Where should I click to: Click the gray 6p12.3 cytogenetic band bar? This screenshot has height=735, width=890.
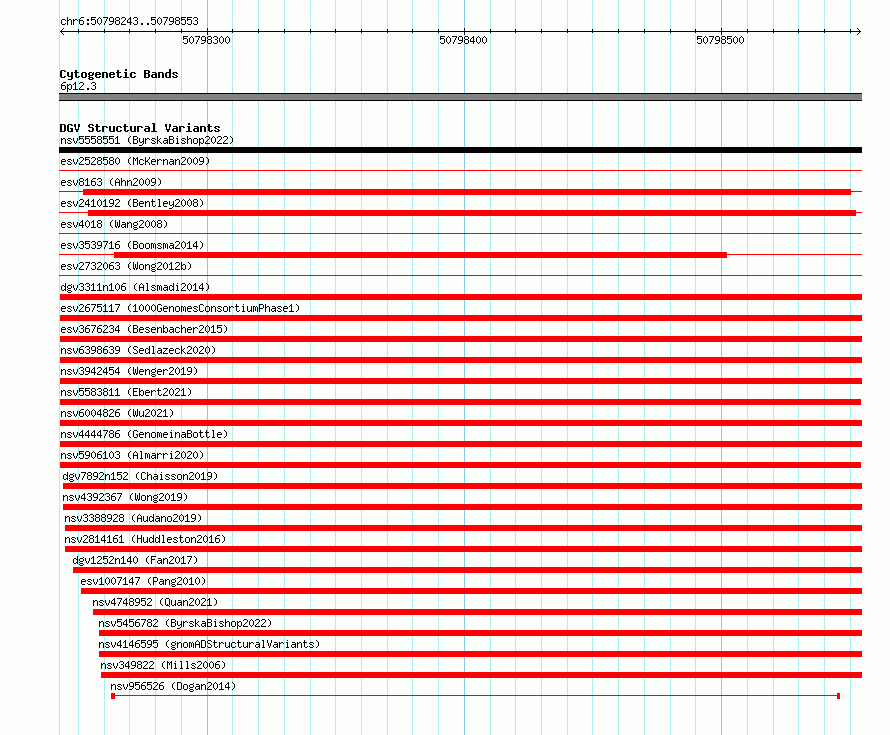tap(460, 97)
